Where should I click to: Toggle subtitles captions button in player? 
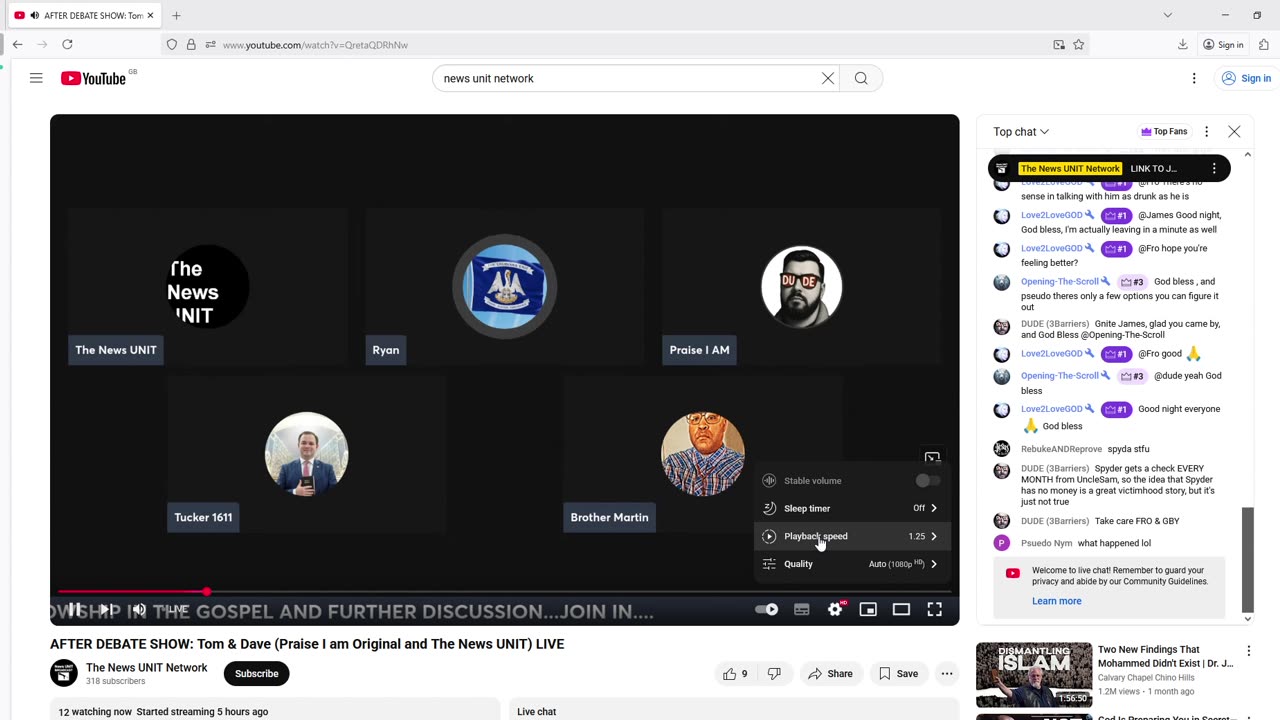802,609
